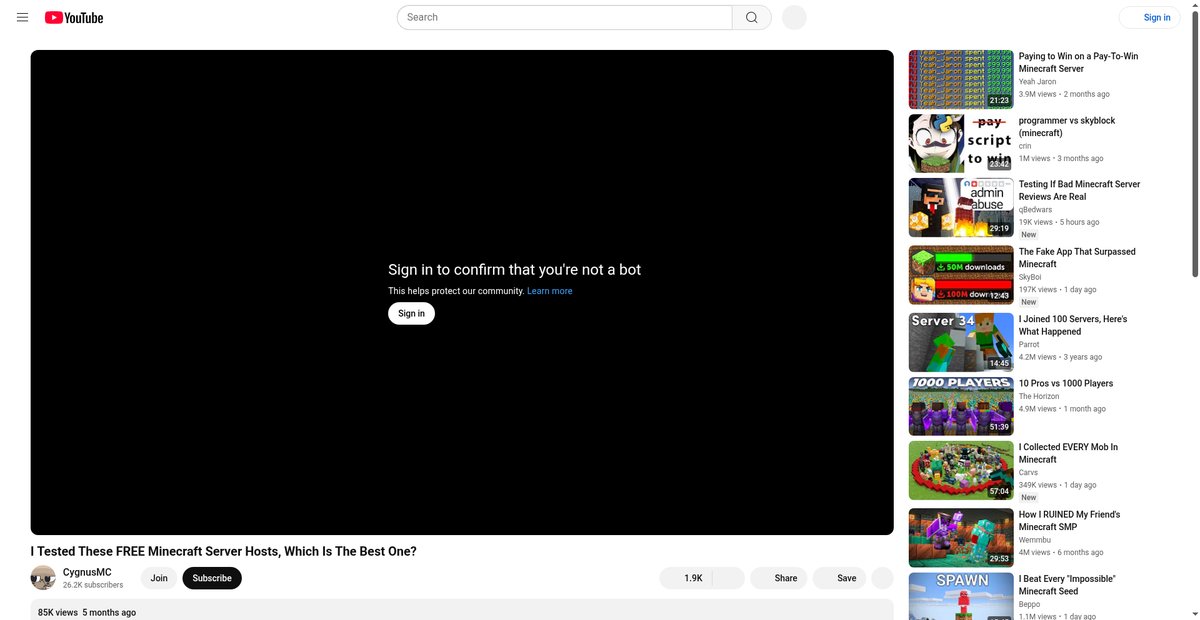Click the round voice search button
The height and width of the screenshot is (620, 1200).
click(x=794, y=17)
